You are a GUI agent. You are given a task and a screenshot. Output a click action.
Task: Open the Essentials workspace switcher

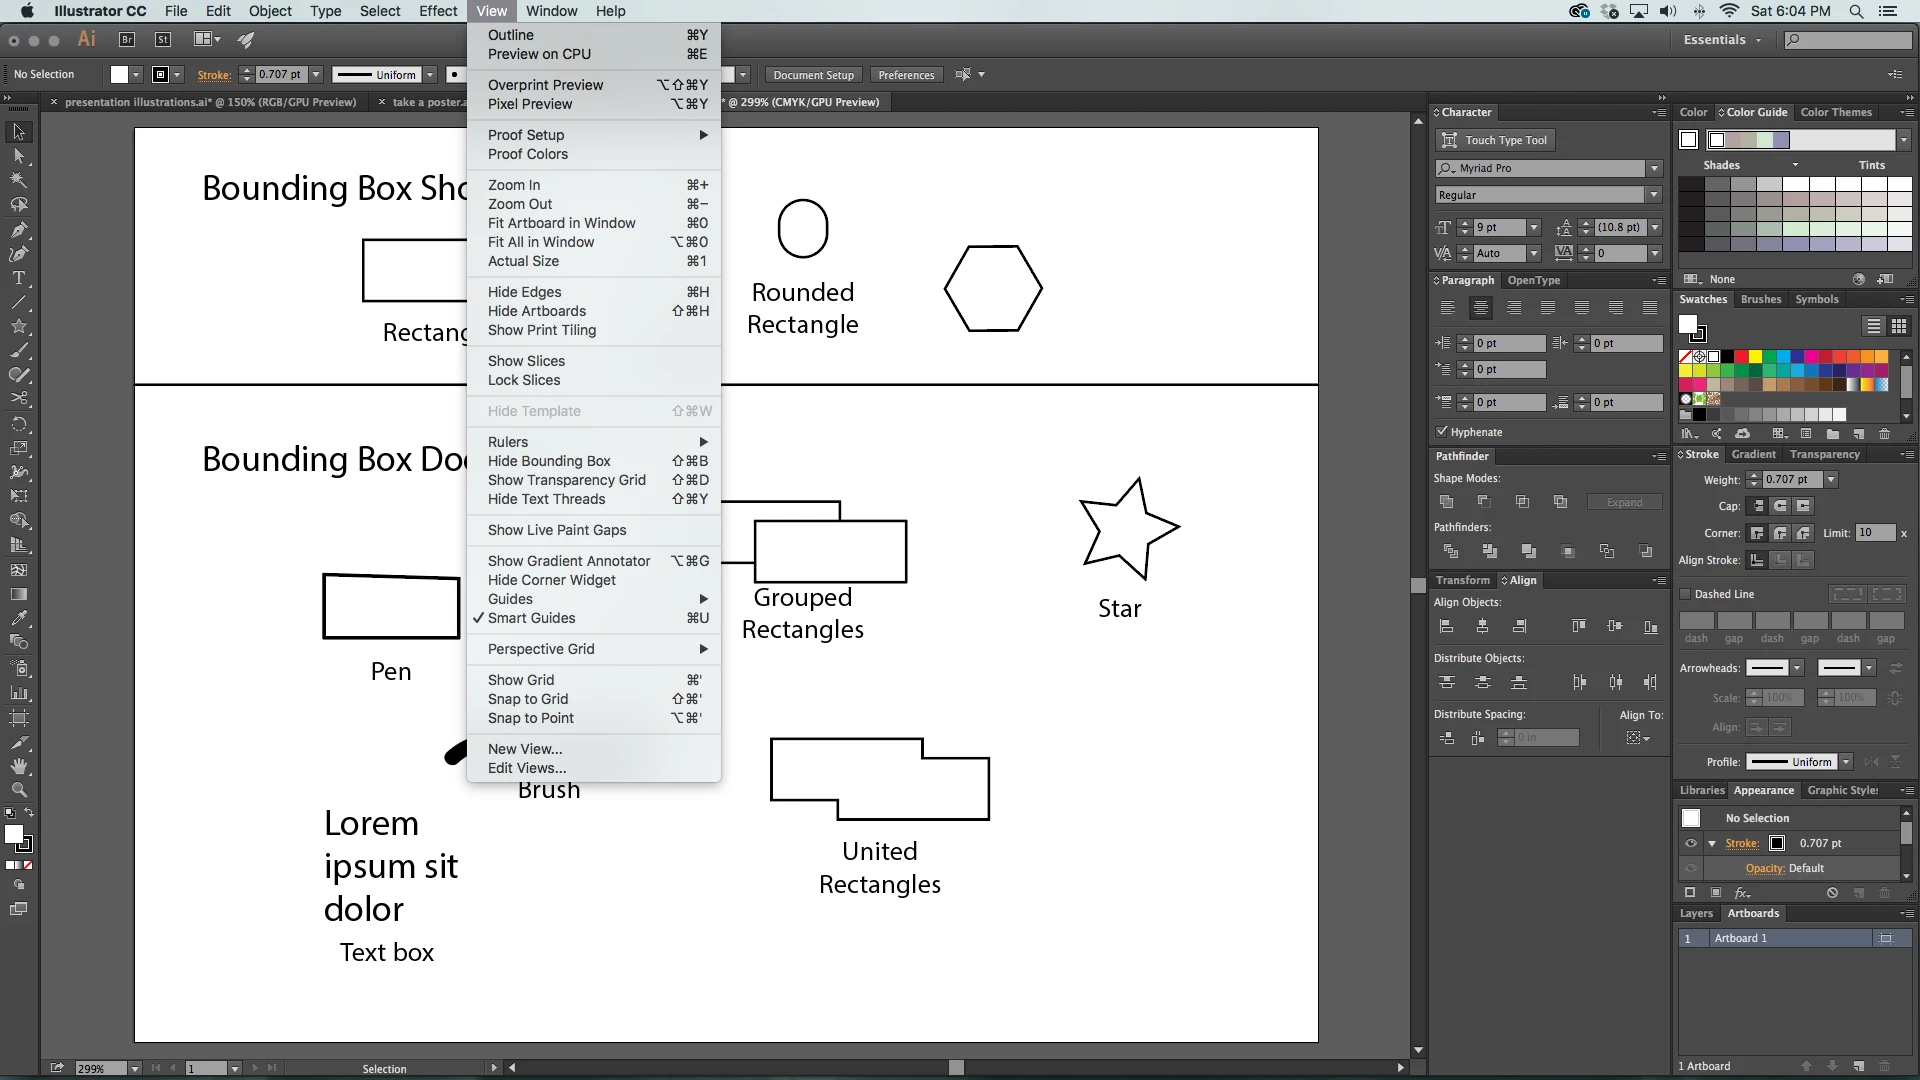pyautogui.click(x=1722, y=40)
